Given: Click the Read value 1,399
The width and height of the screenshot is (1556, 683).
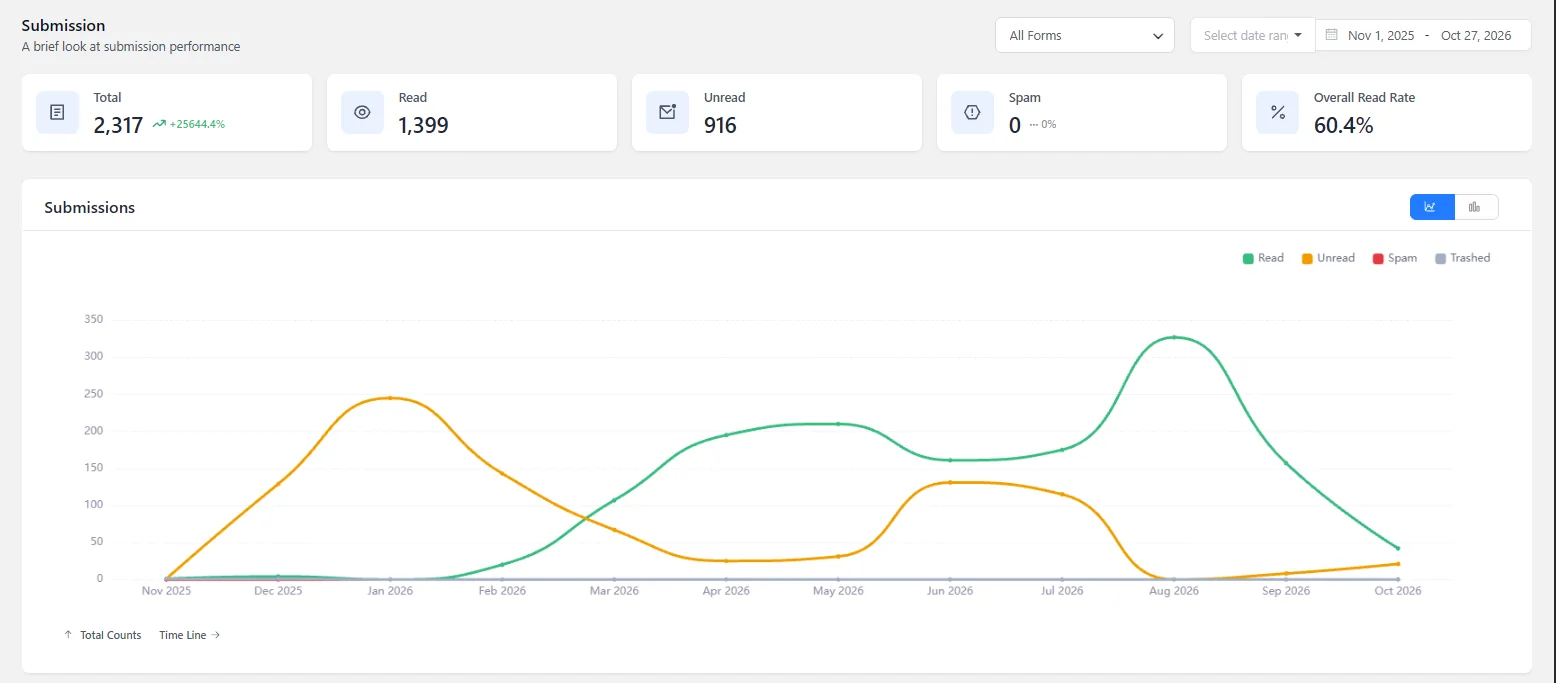Looking at the screenshot, I should click(x=423, y=125).
